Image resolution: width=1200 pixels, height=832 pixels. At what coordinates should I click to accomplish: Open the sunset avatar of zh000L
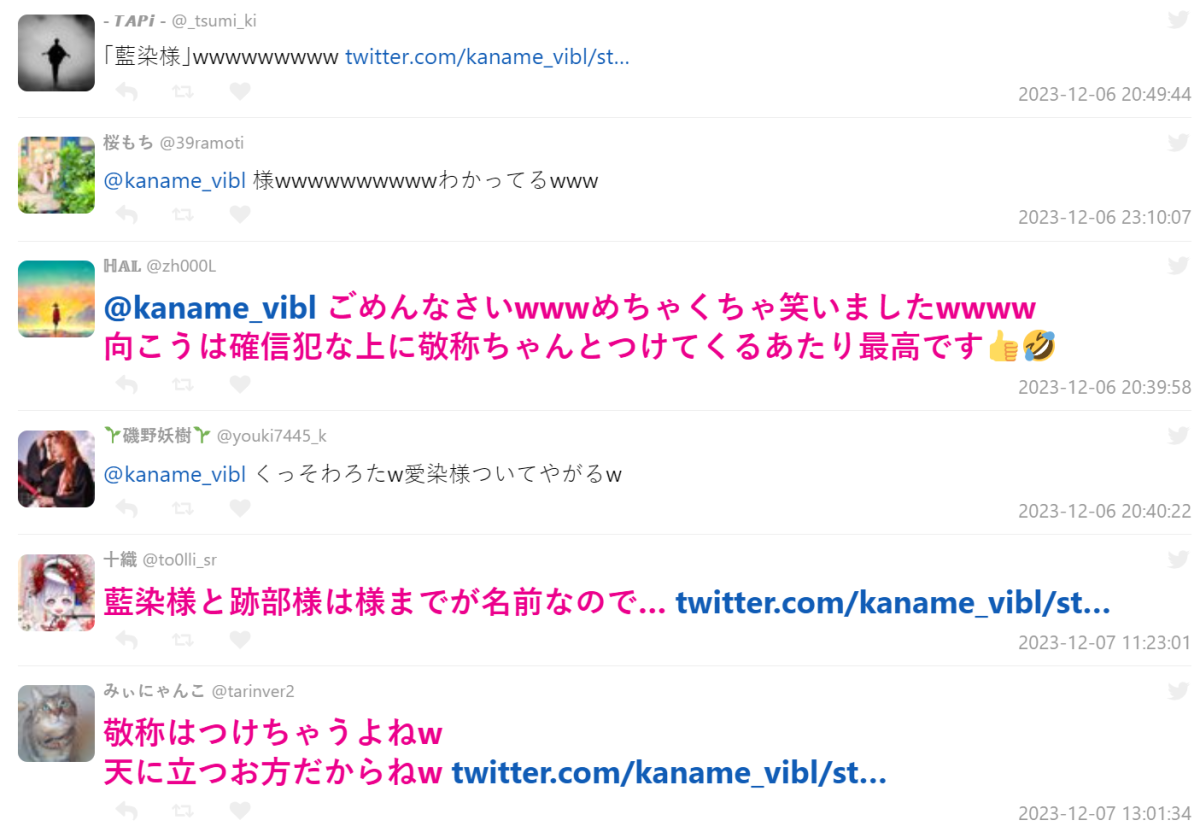(56, 299)
